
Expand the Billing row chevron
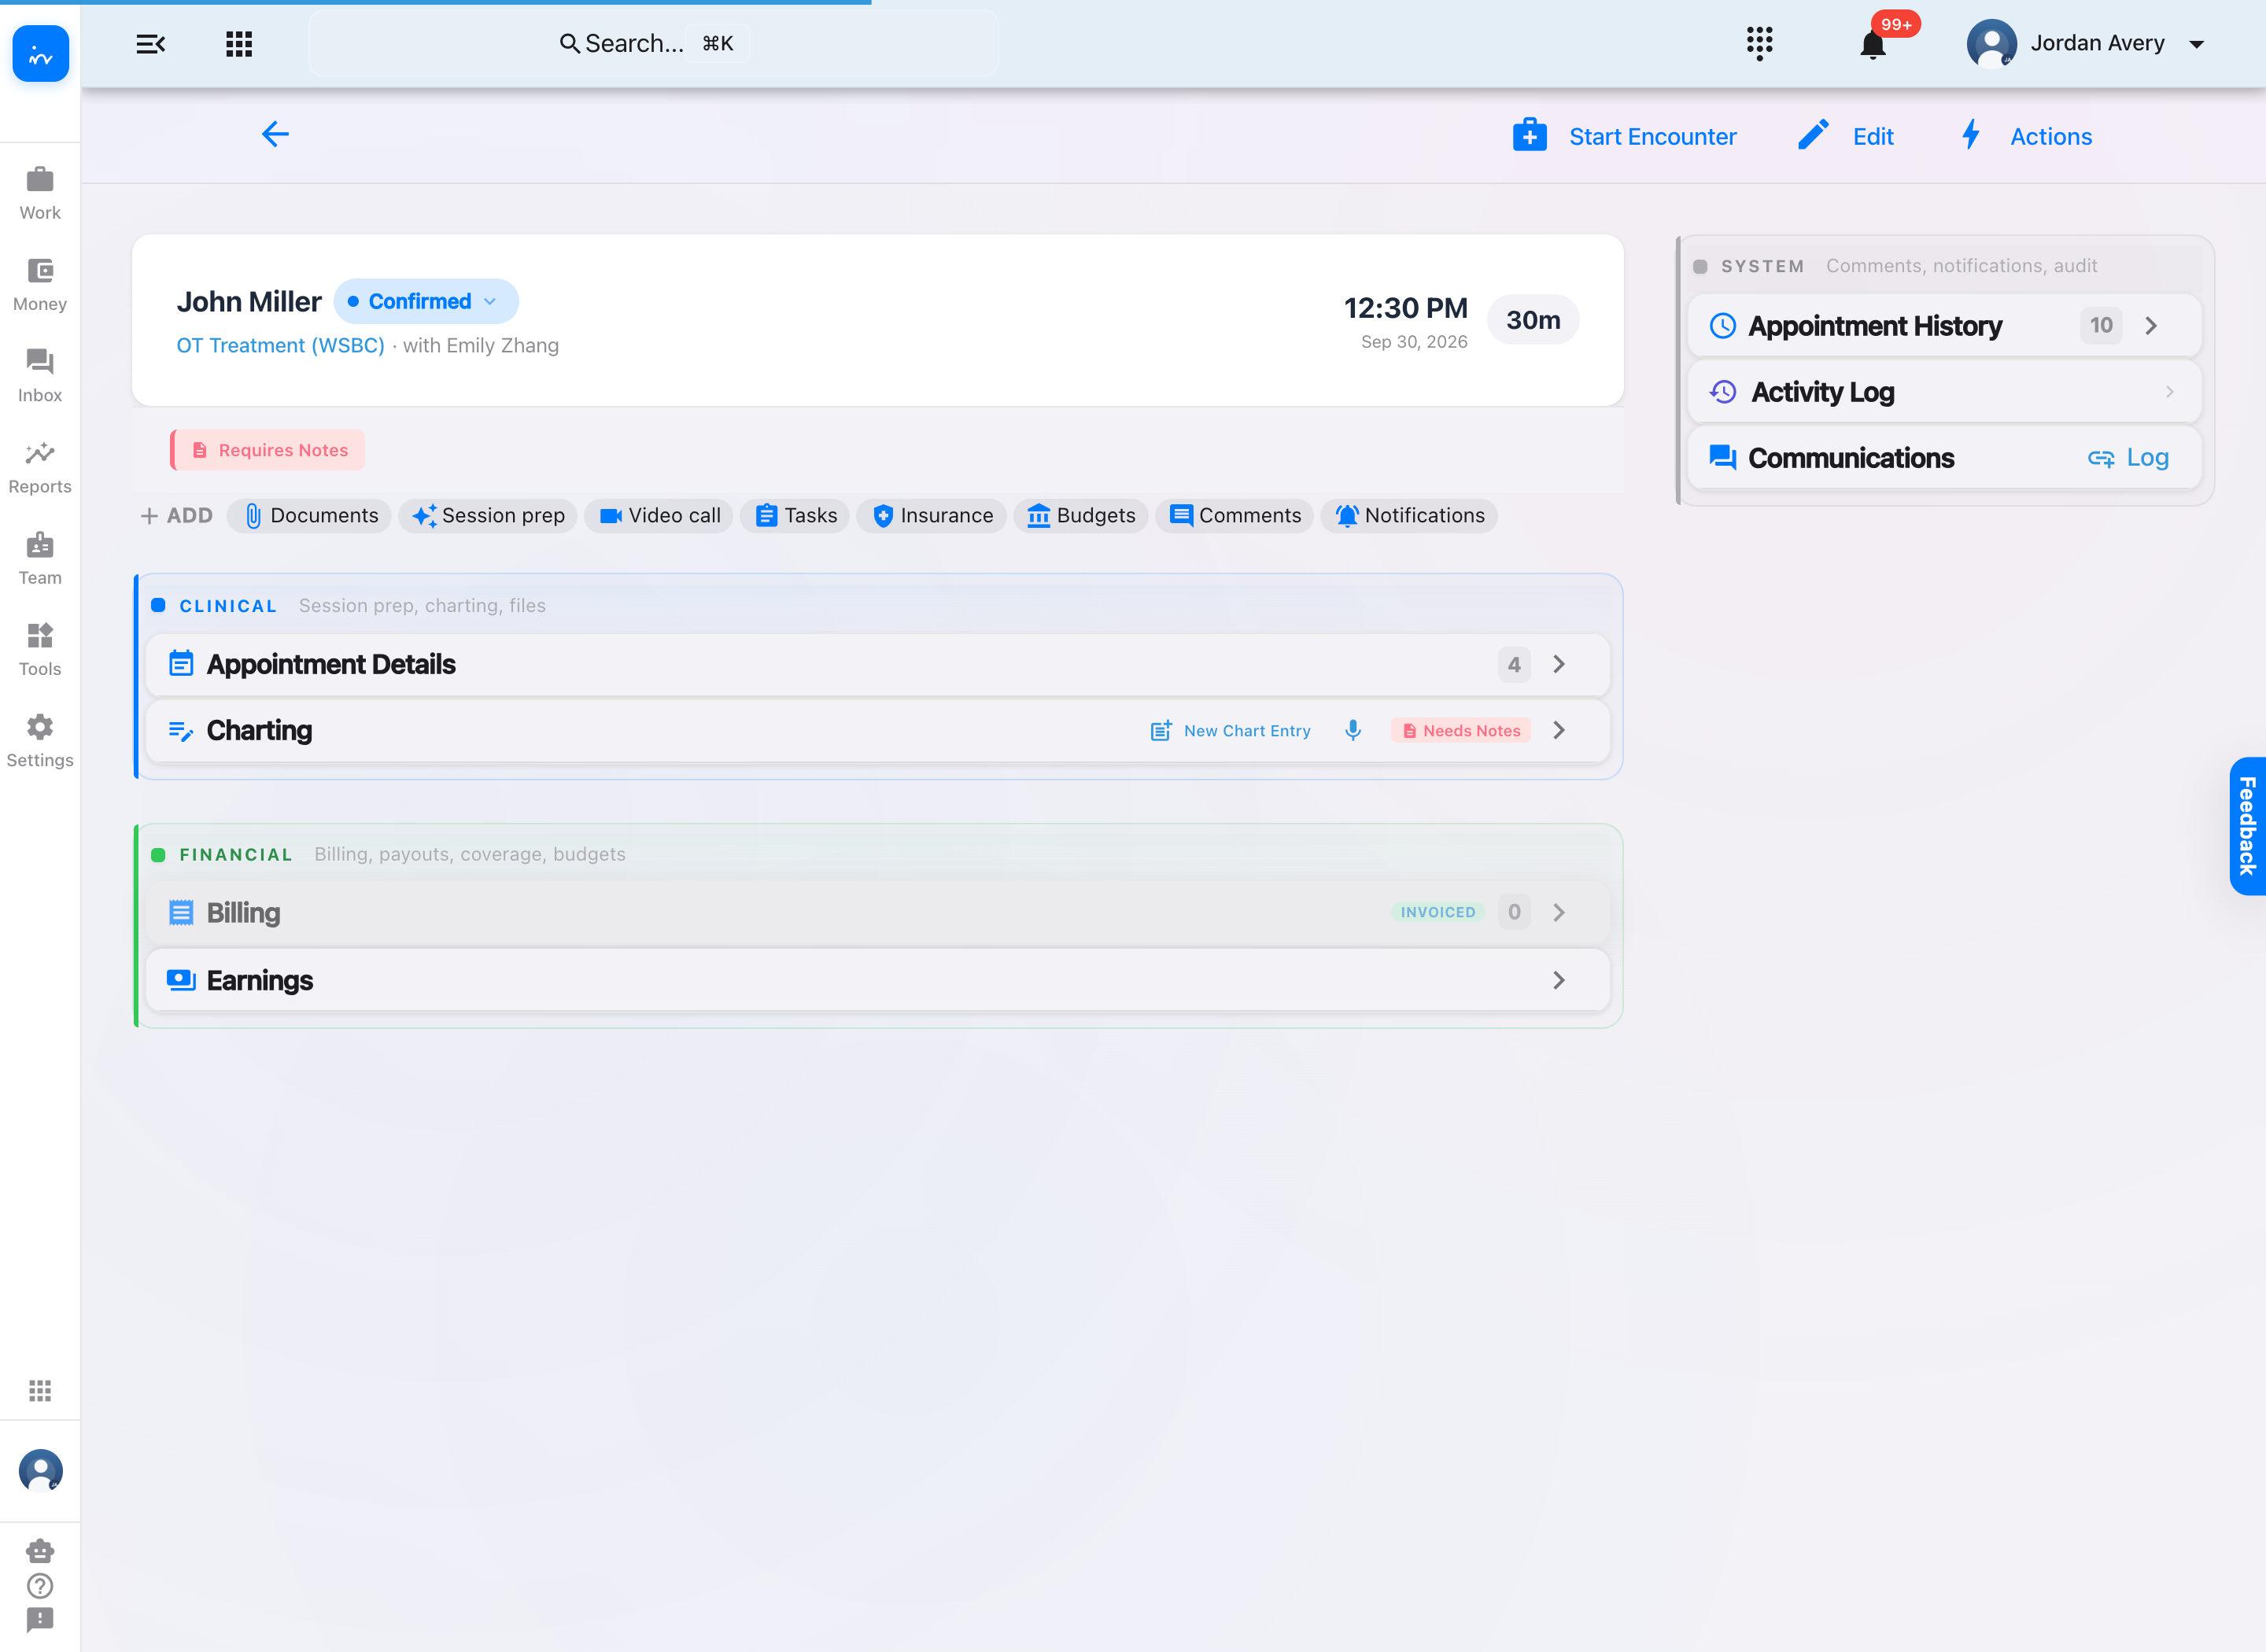click(x=1559, y=912)
